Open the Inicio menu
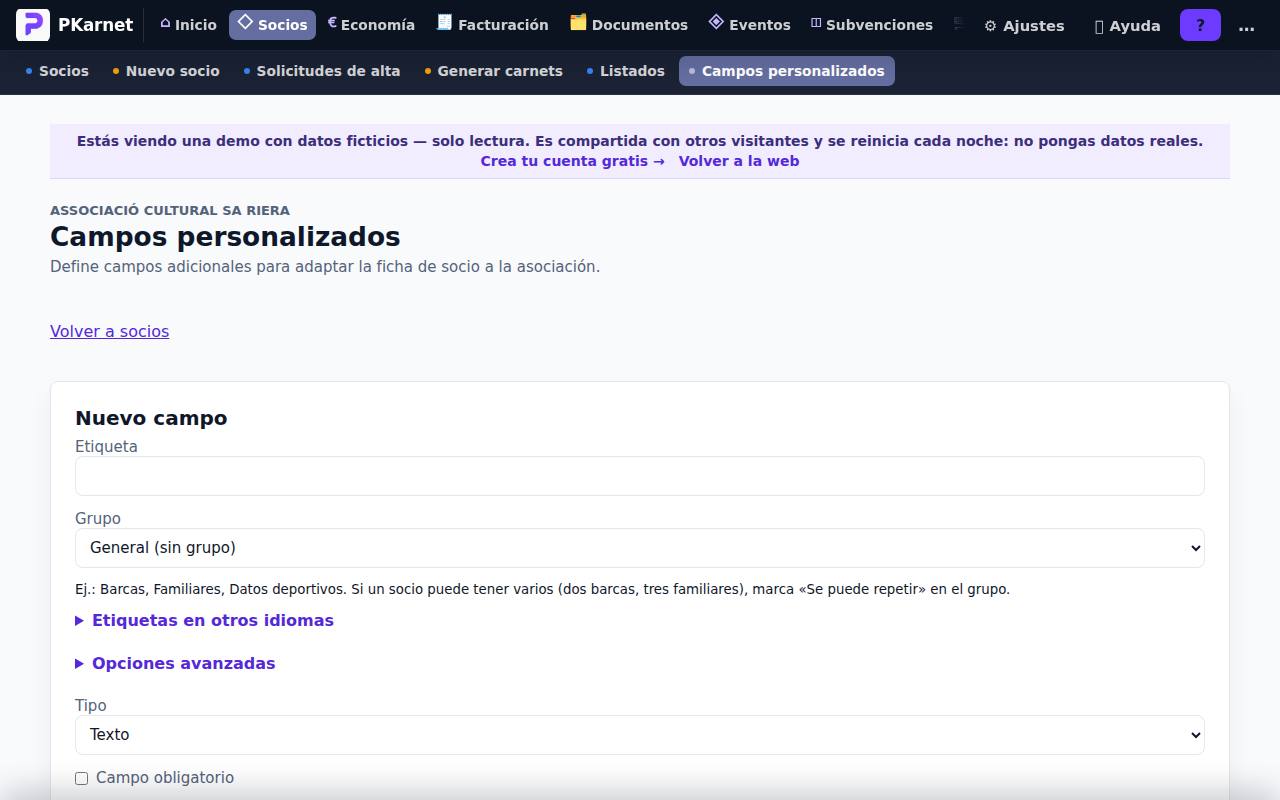The height and width of the screenshot is (800, 1280). point(188,25)
